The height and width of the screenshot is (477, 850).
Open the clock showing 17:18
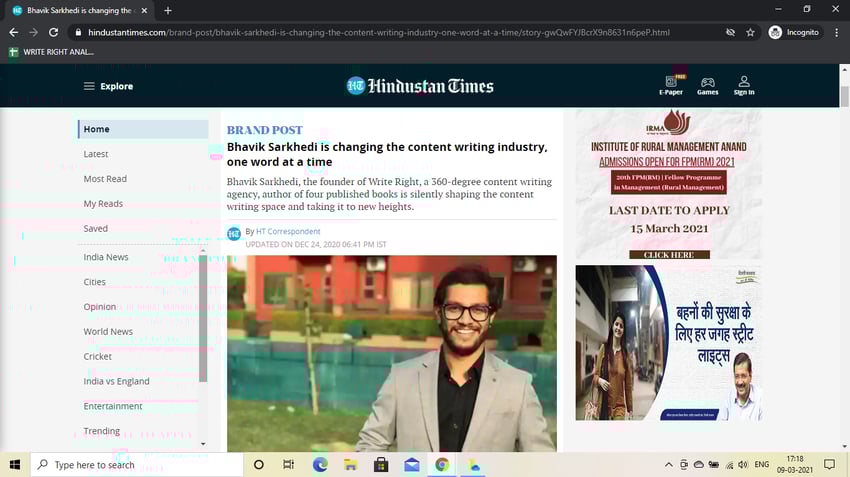tap(795, 465)
